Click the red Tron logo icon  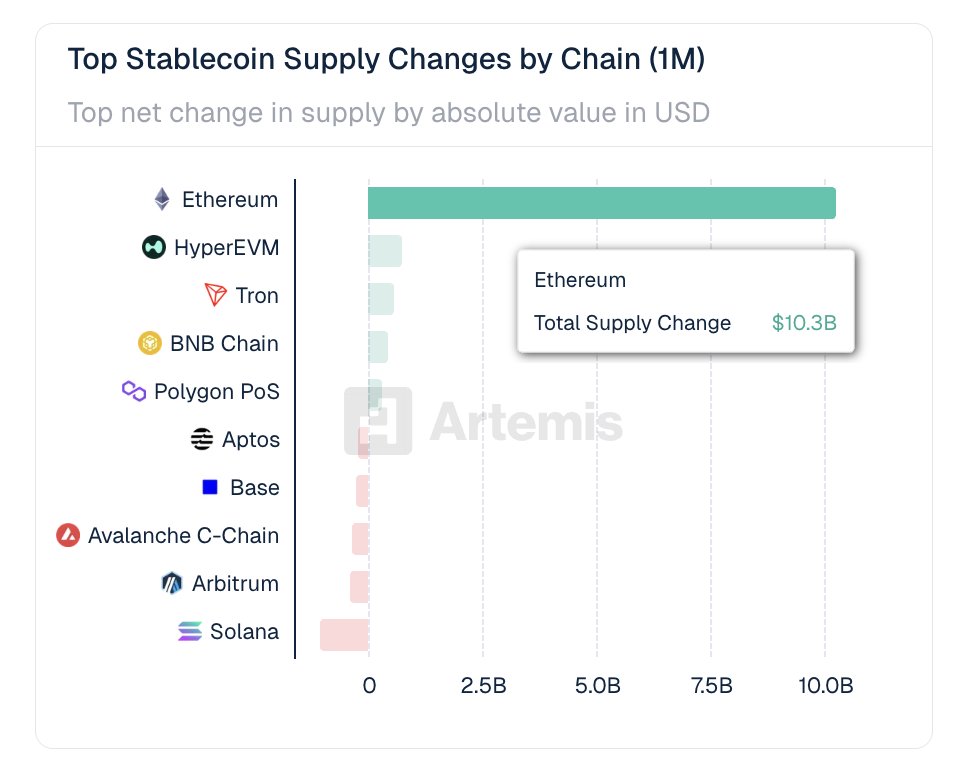[x=216, y=295]
